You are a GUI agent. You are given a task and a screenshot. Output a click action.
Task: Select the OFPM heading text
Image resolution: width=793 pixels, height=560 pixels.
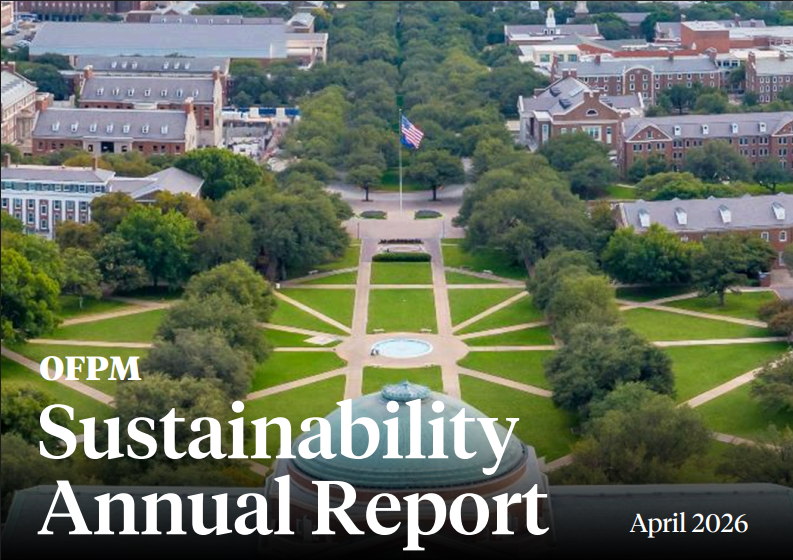click(x=90, y=369)
